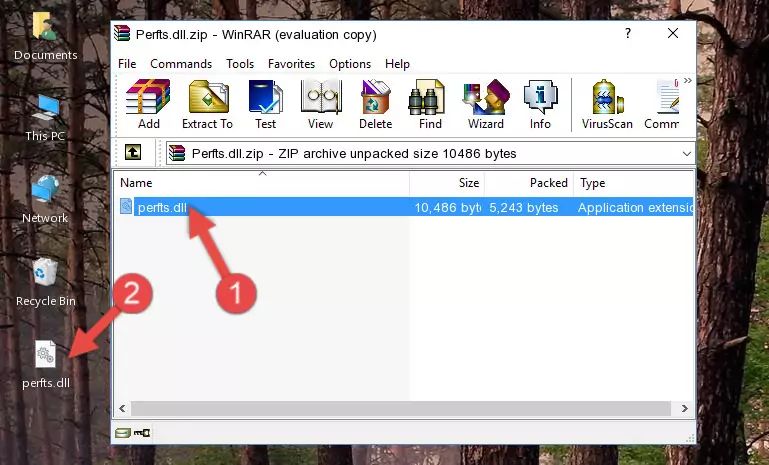
Task: Open the Help menu
Action: pos(397,64)
